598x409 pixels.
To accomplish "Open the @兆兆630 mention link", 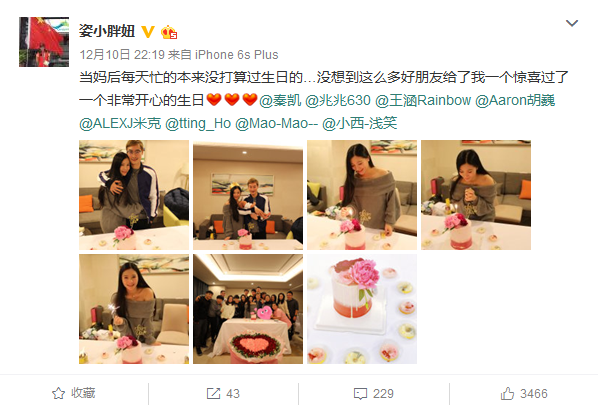I will pyautogui.click(x=338, y=100).
